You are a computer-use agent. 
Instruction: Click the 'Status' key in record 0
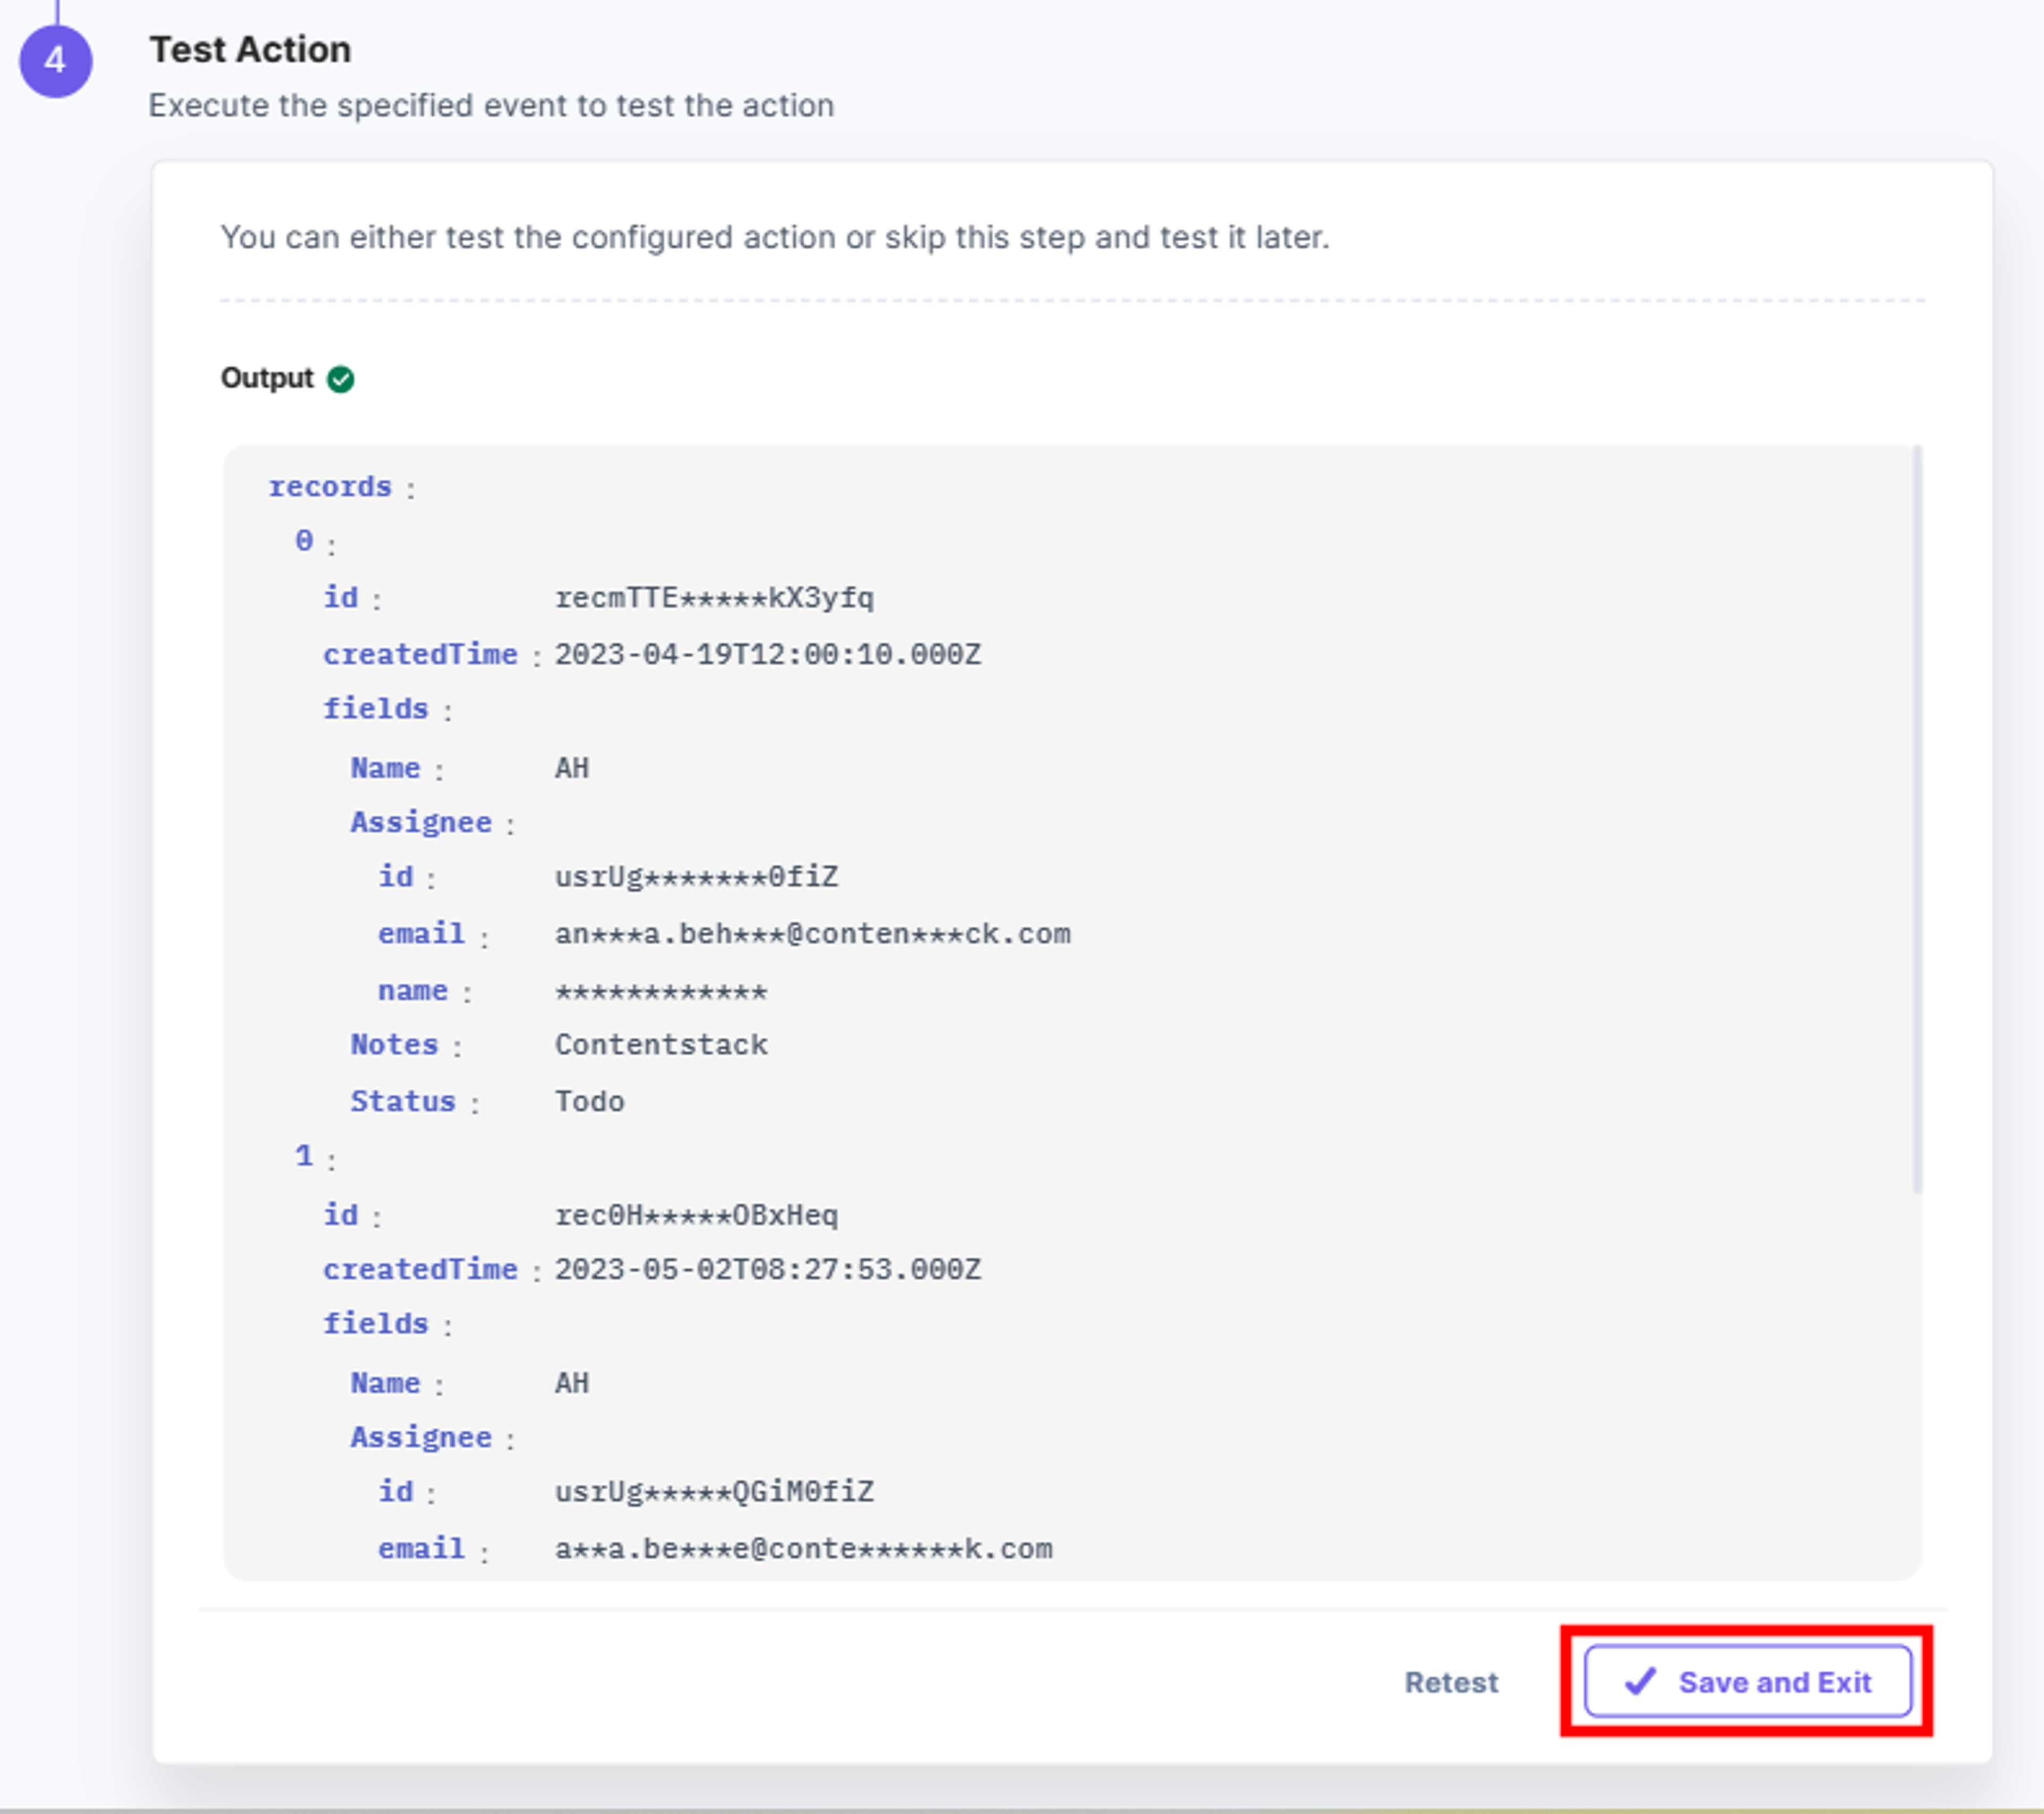[402, 1102]
